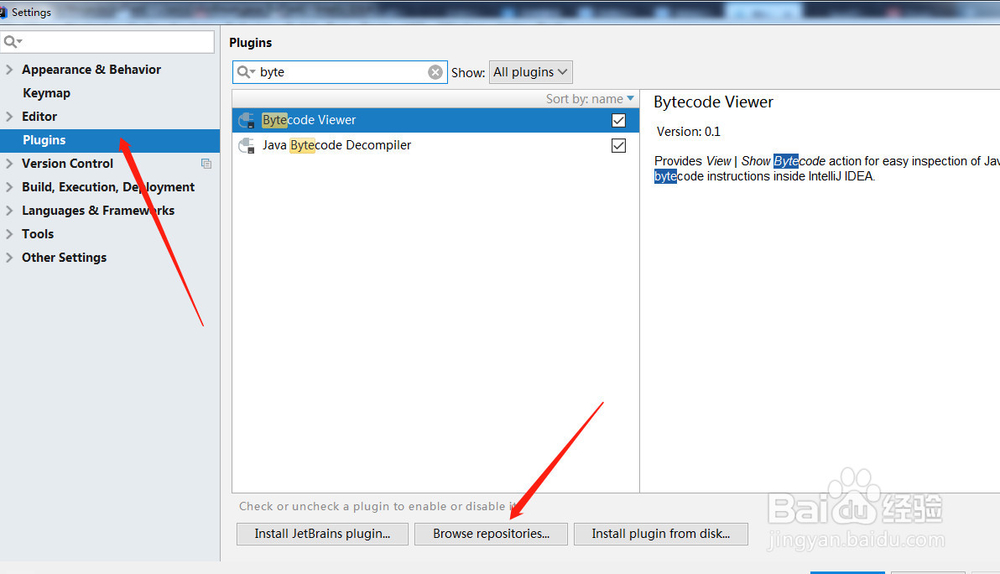Expand the Tools settings section

point(9,234)
